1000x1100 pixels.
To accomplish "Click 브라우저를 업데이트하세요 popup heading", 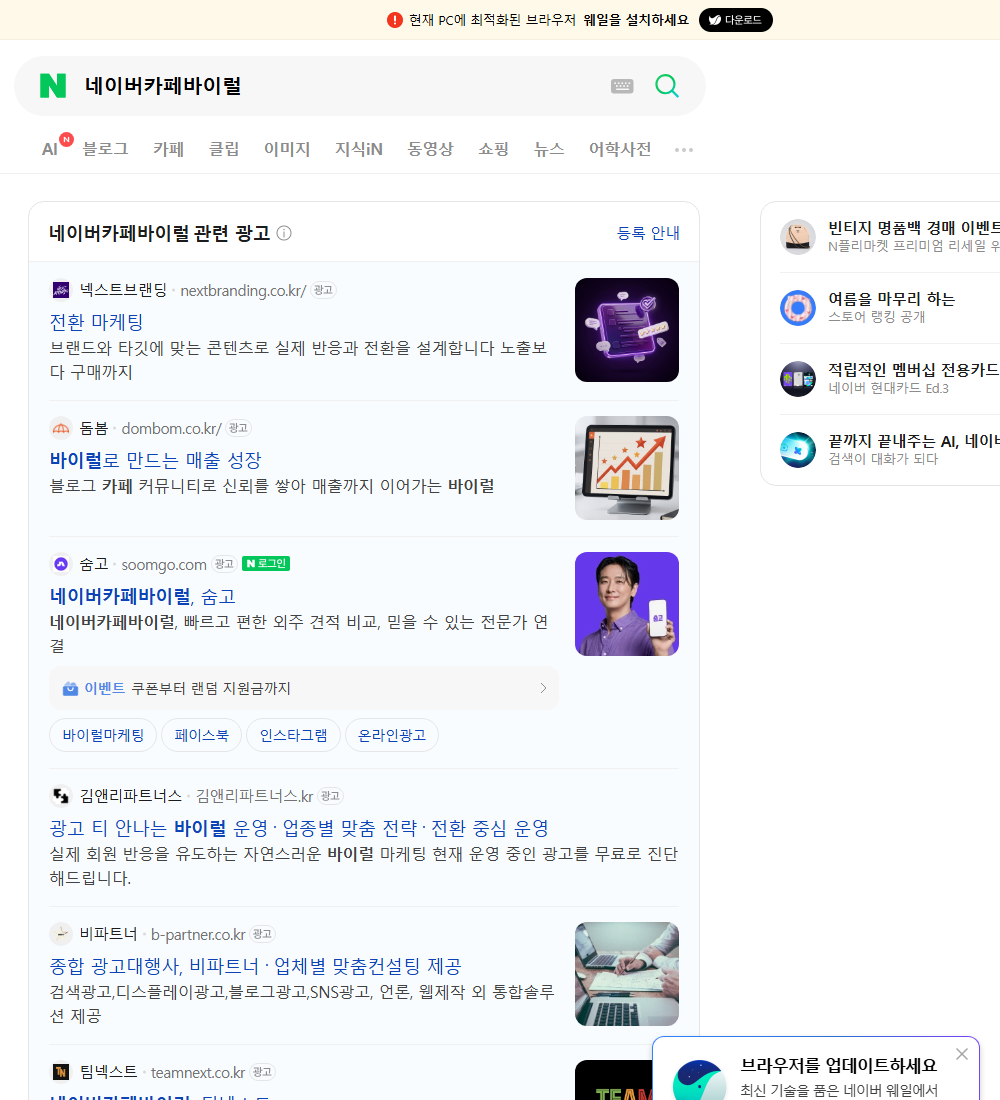I will pyautogui.click(x=839, y=1065).
